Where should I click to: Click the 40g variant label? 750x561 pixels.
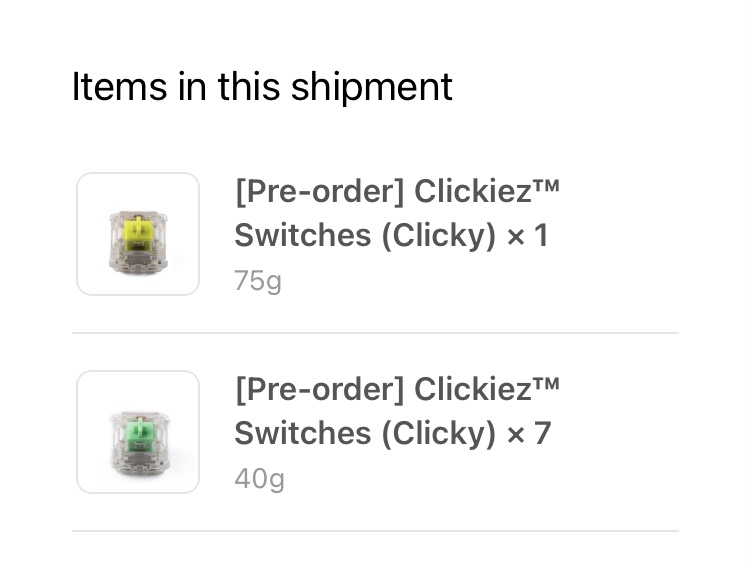259,479
